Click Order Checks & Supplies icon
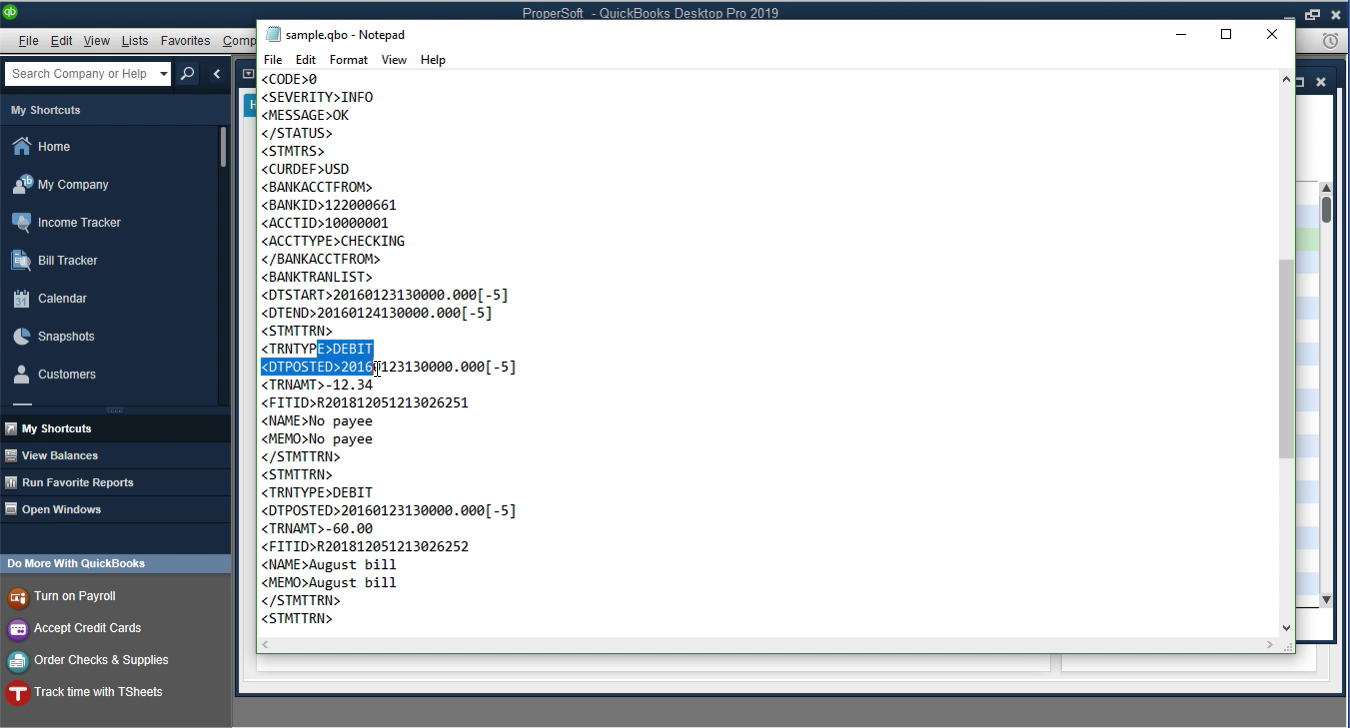1350x728 pixels. click(x=17, y=661)
